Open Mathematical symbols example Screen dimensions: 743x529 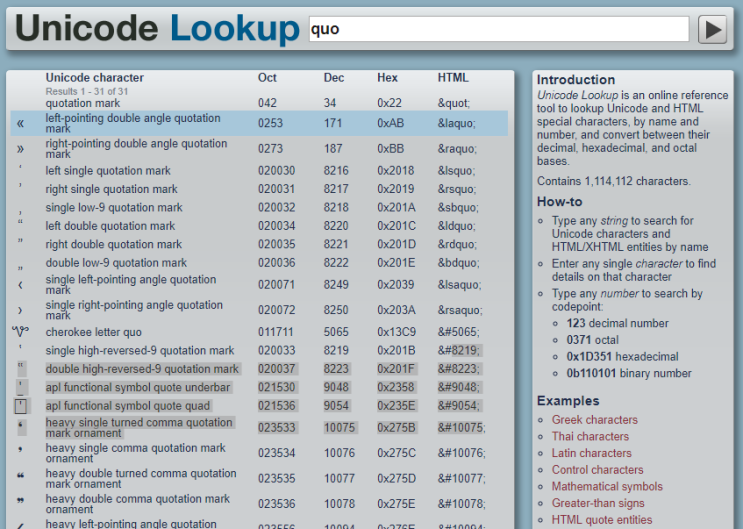point(607,486)
